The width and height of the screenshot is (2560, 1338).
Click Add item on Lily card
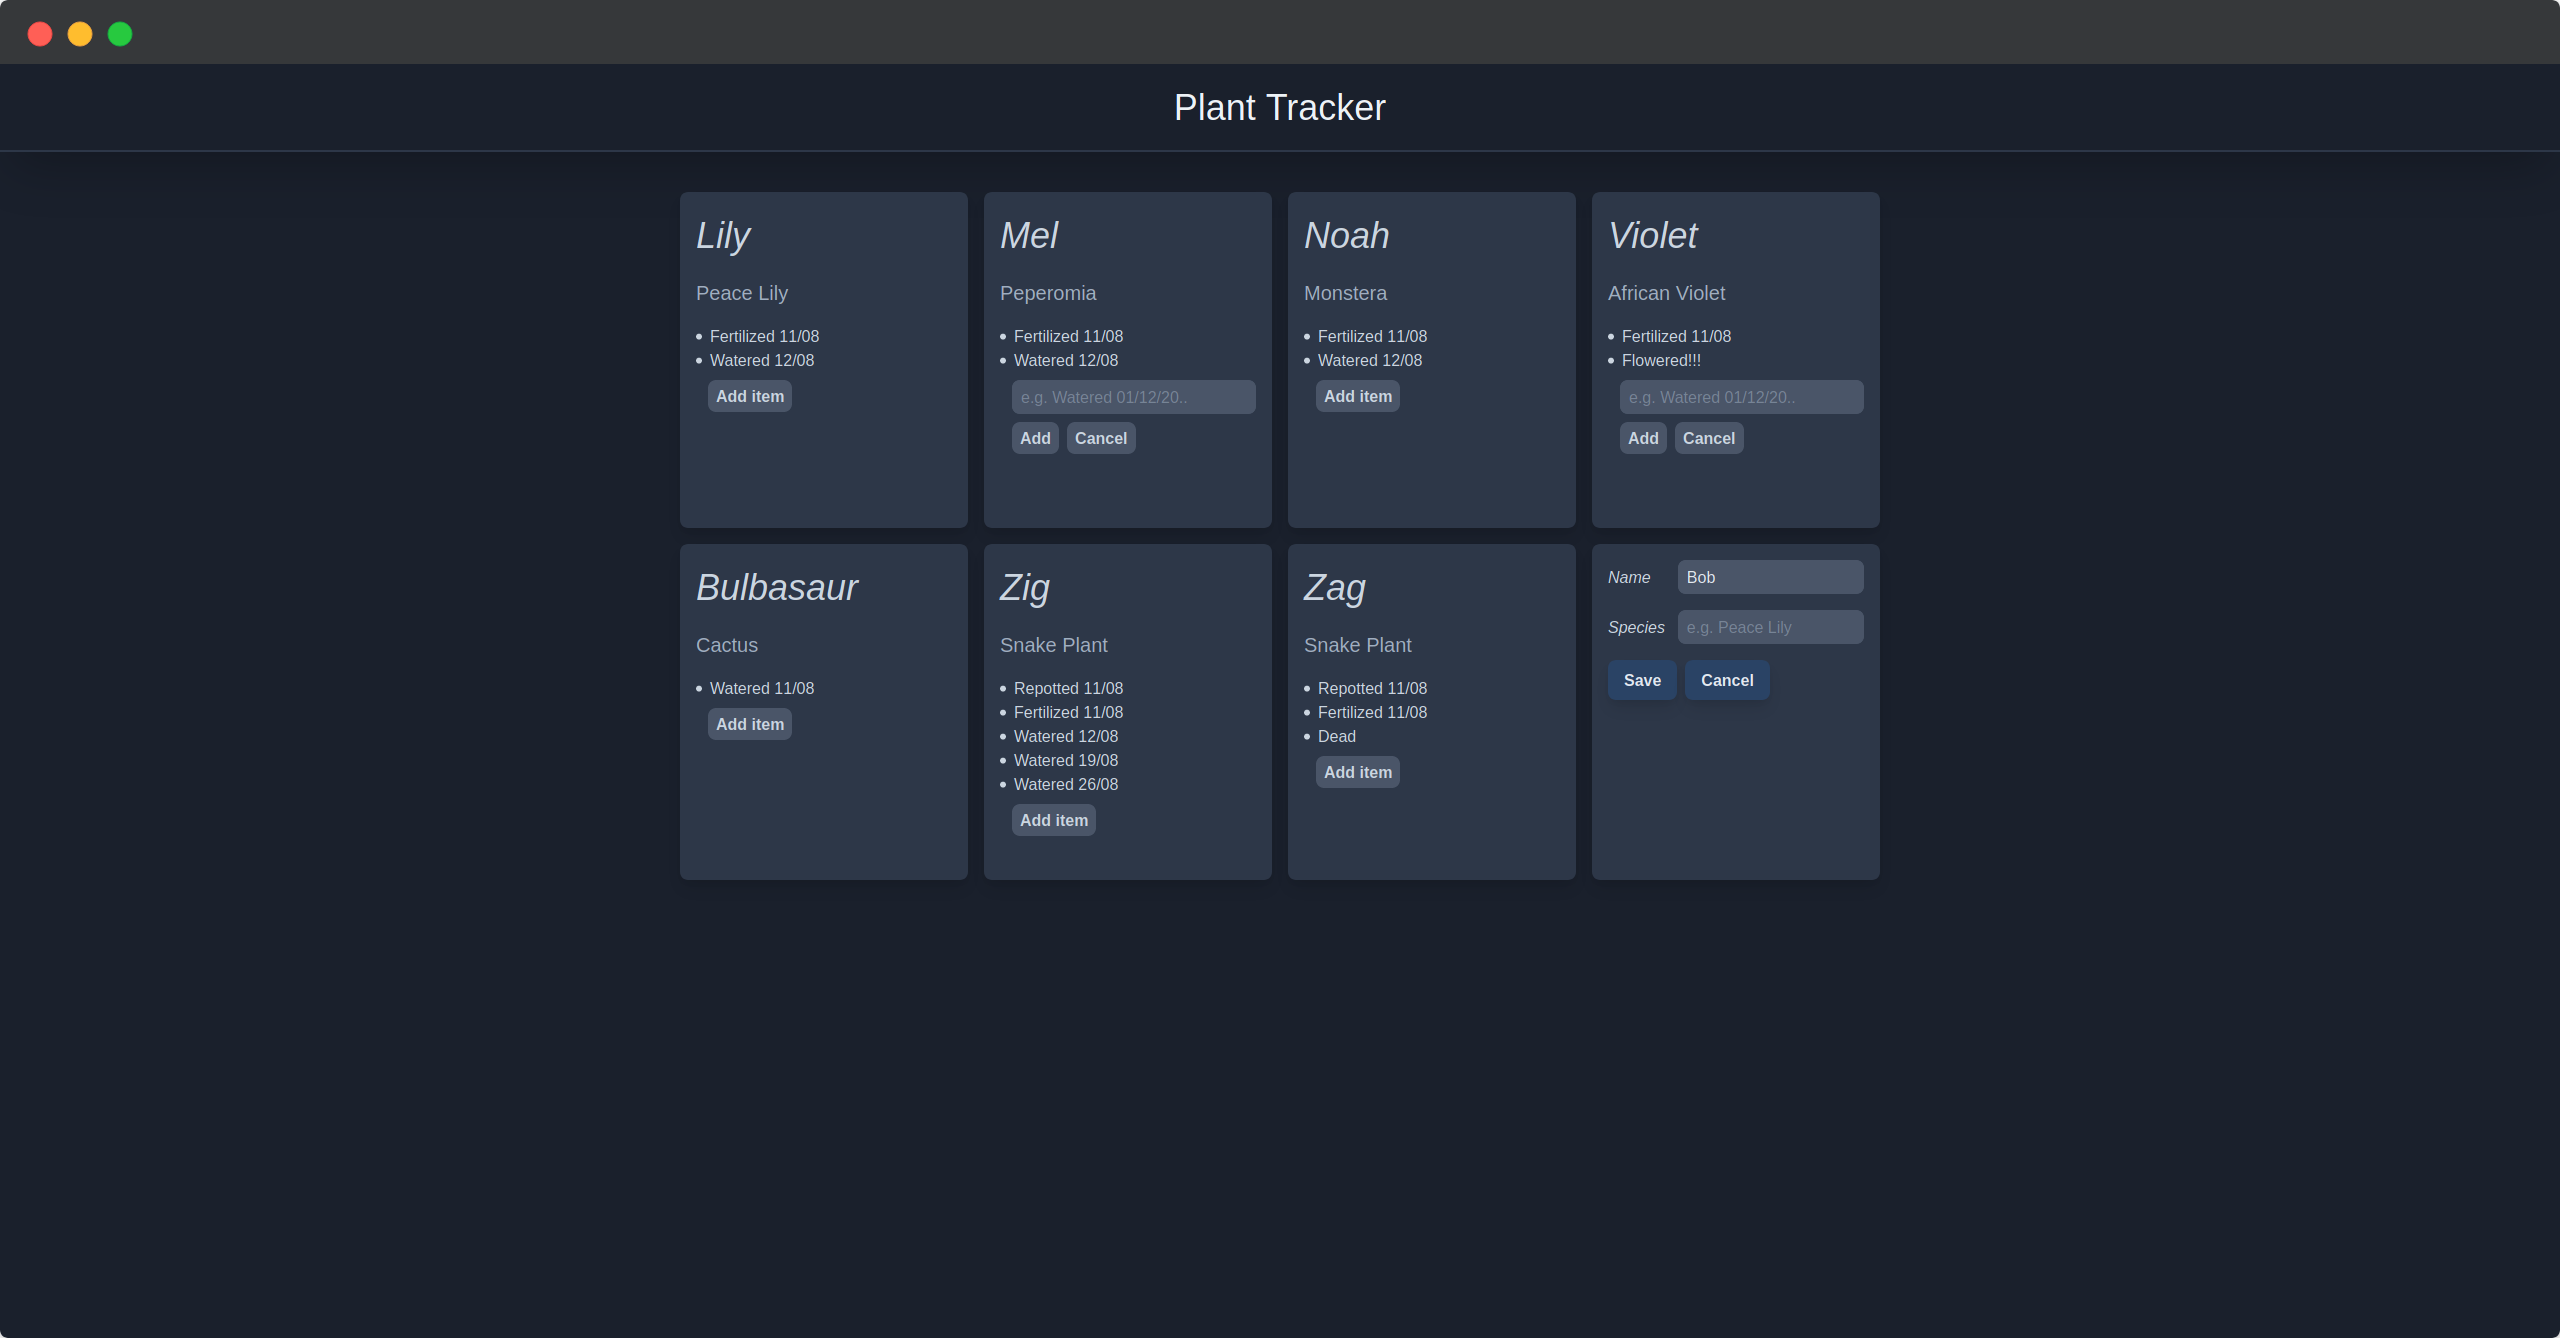[x=749, y=396]
